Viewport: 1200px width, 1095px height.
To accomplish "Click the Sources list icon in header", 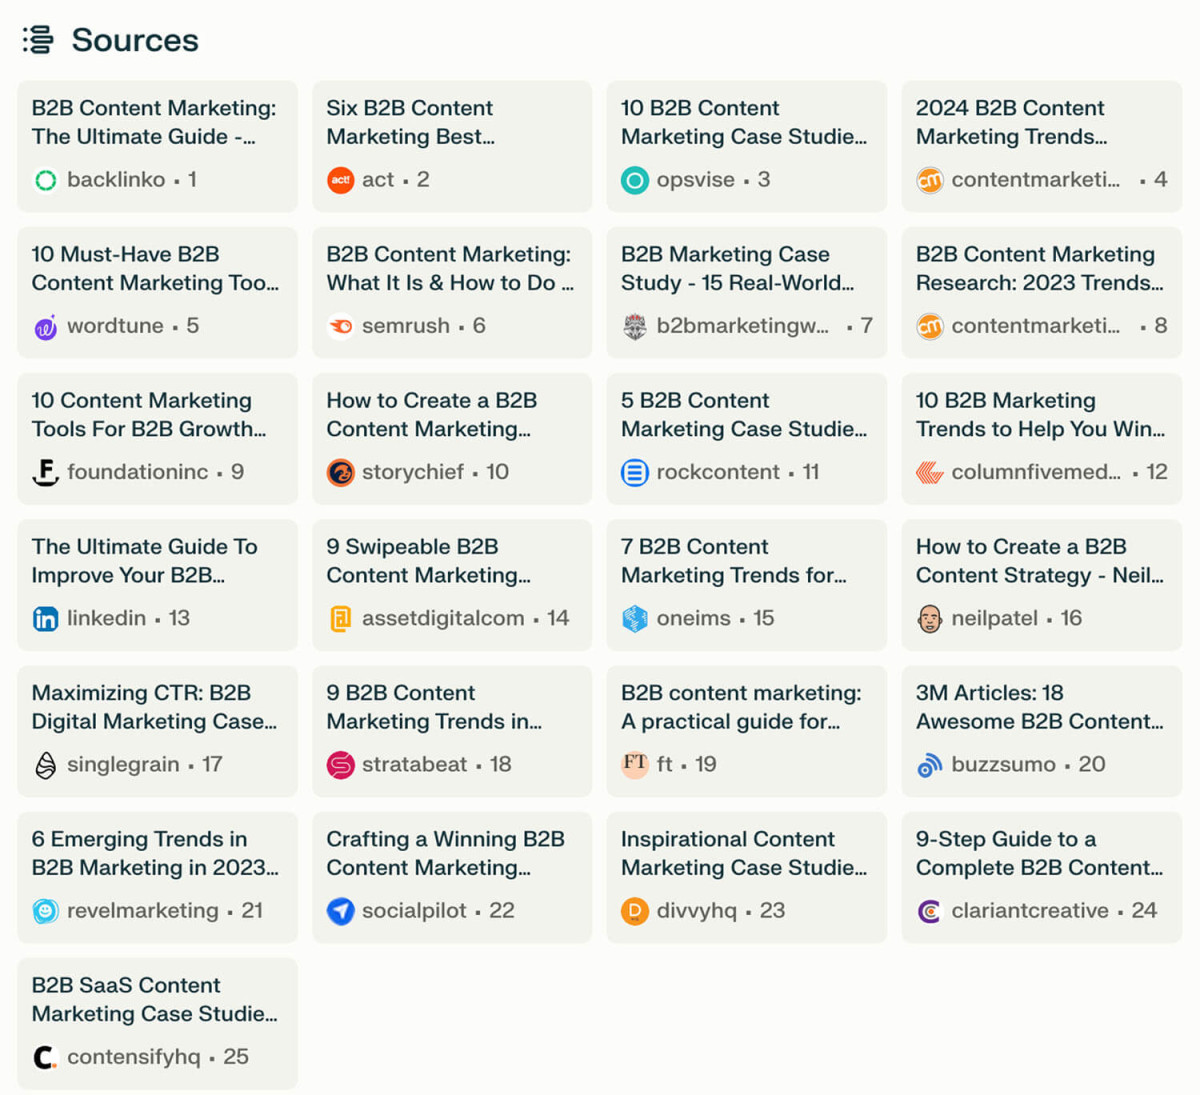I will 38,40.
